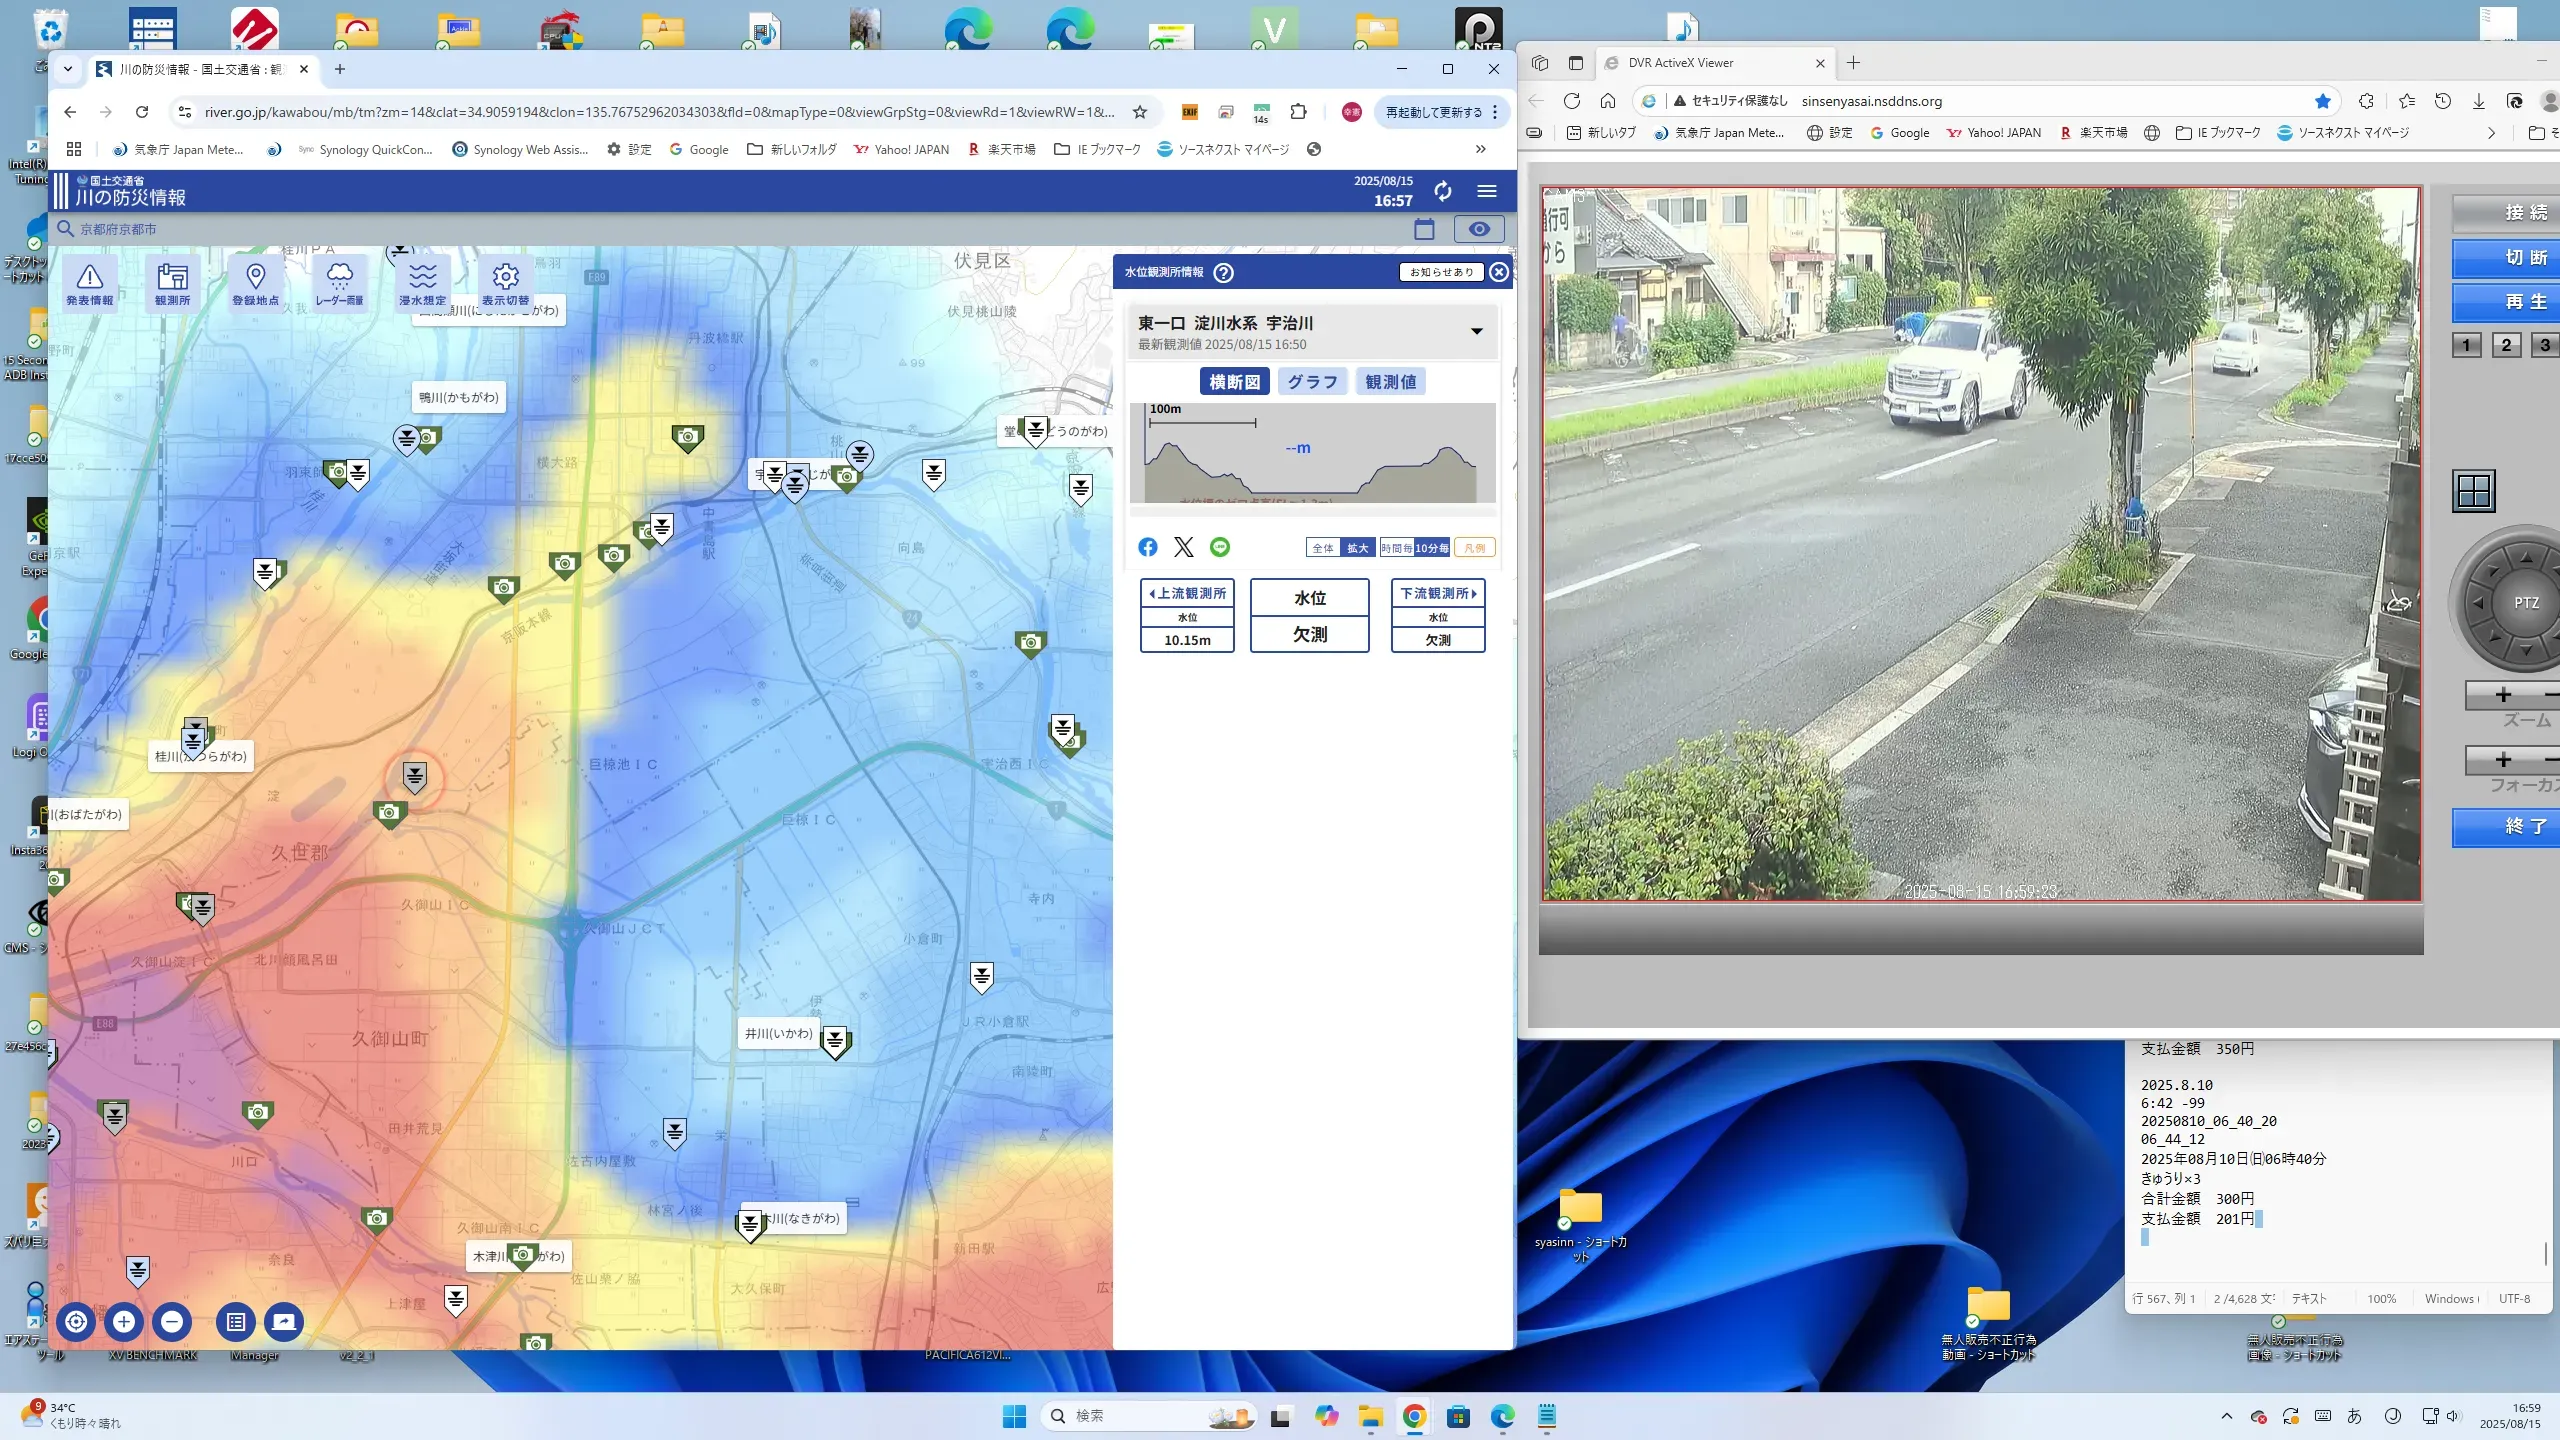Switch the cross-section view to 全体
2560x1440 pixels.
click(x=1322, y=548)
